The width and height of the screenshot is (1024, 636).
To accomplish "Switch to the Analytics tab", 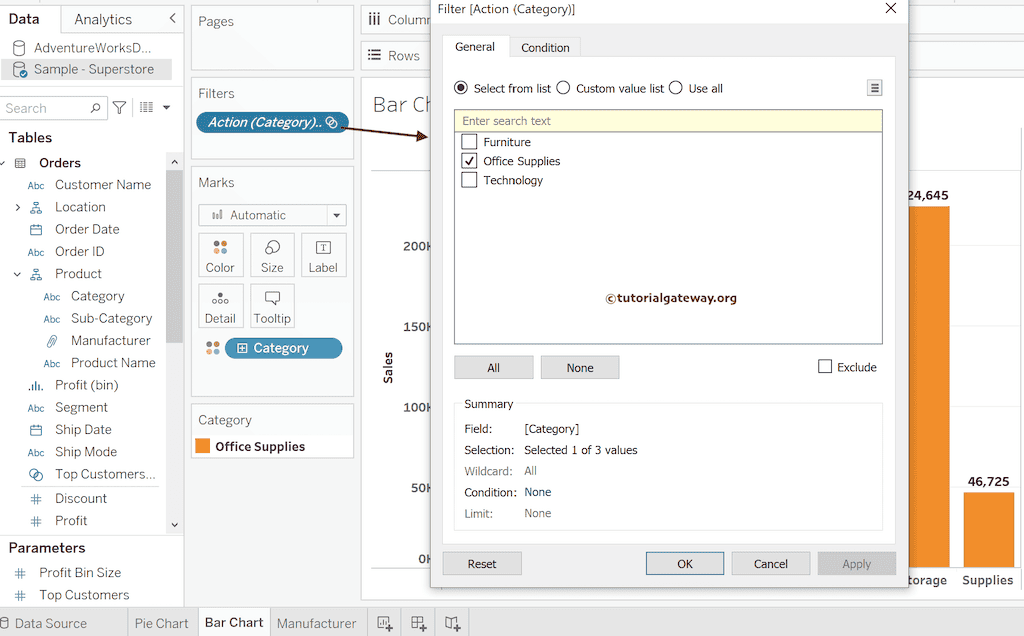I will (x=103, y=20).
